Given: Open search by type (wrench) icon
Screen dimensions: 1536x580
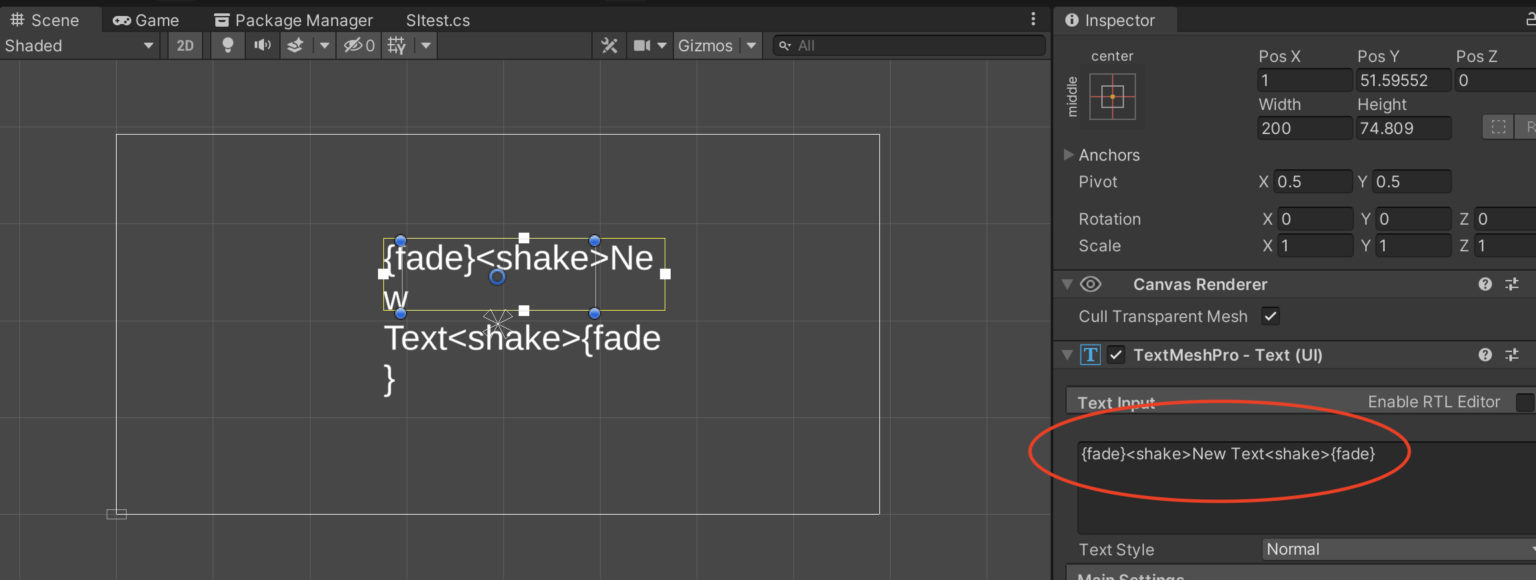Looking at the screenshot, I should point(609,45).
